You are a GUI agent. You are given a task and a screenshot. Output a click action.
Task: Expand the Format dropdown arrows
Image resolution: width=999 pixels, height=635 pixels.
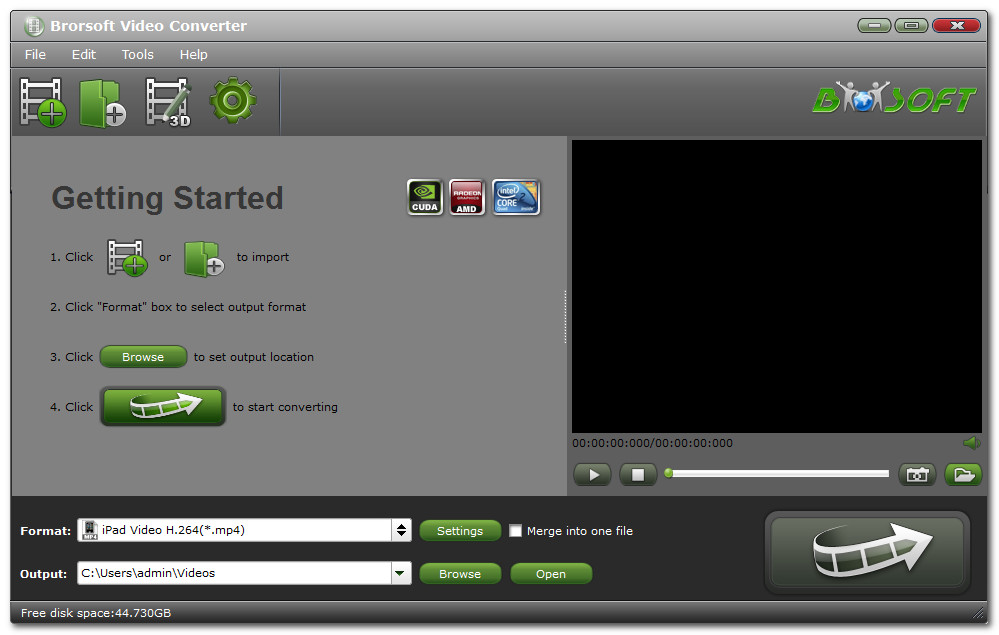(401, 530)
